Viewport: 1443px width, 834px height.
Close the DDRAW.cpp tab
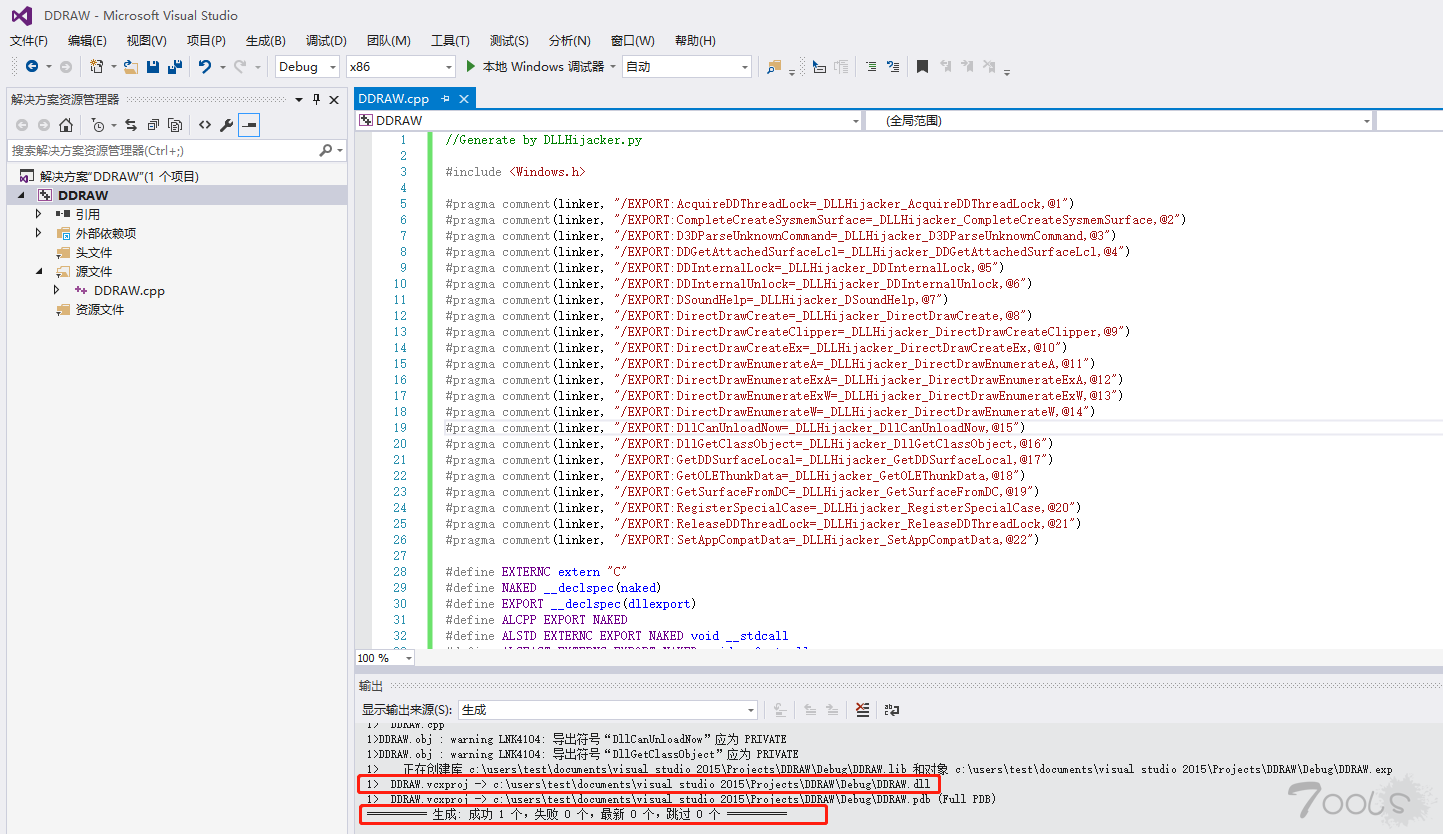coord(464,98)
